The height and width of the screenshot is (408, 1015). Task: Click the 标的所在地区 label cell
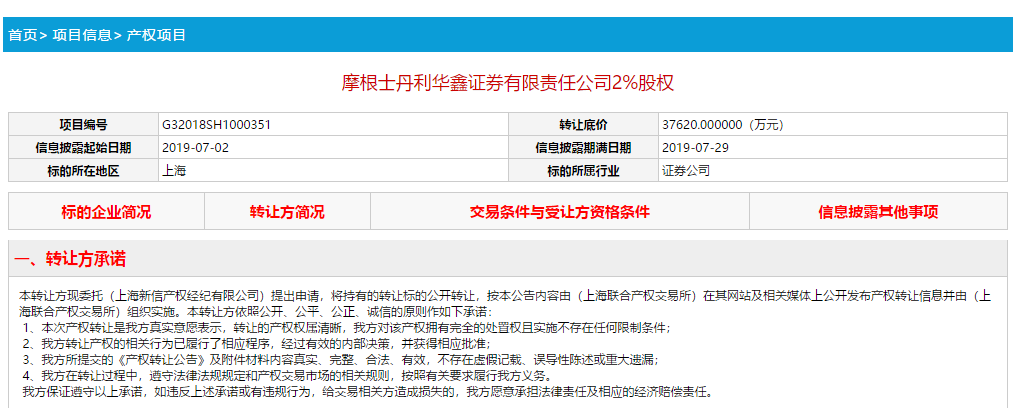coord(83,171)
